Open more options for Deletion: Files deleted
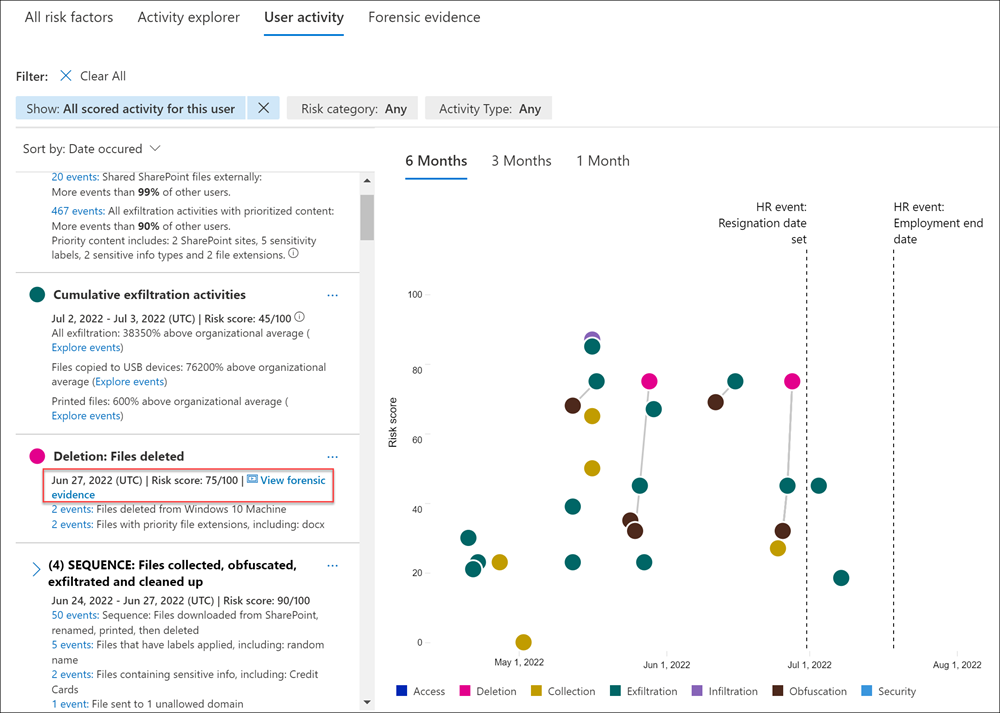Viewport: 1000px width, 713px height. point(333,456)
